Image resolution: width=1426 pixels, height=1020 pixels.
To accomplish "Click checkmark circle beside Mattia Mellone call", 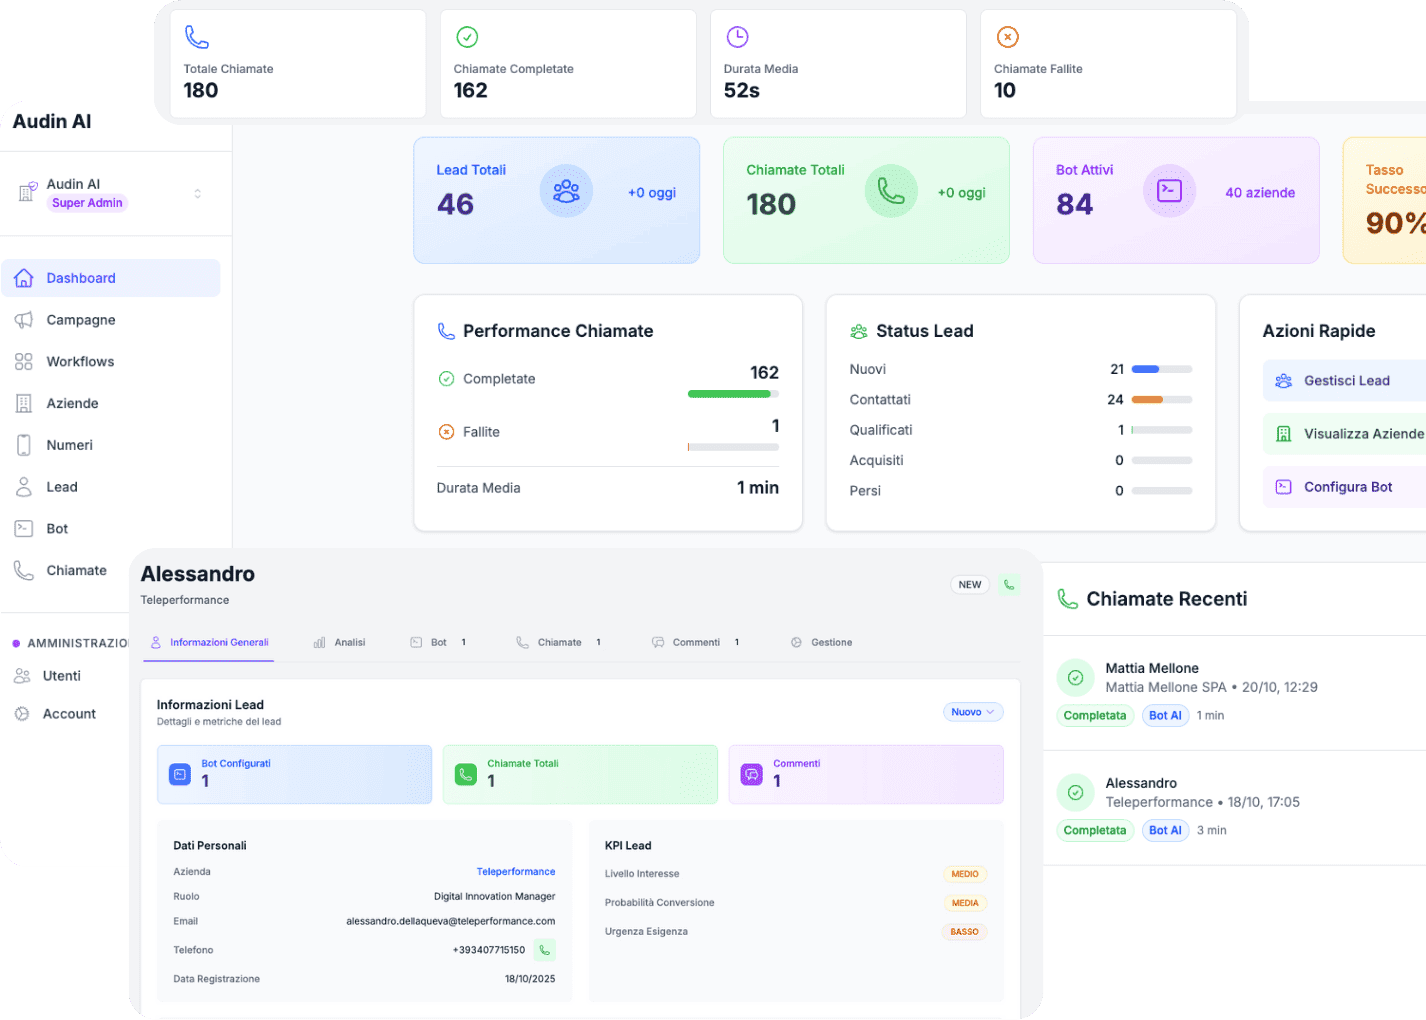I will [1075, 678].
